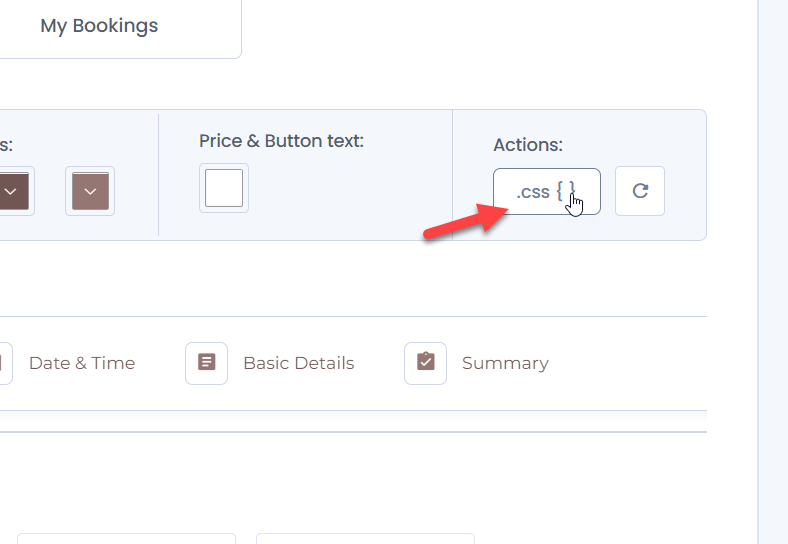Click the circular reset arrow icon

coord(640,191)
